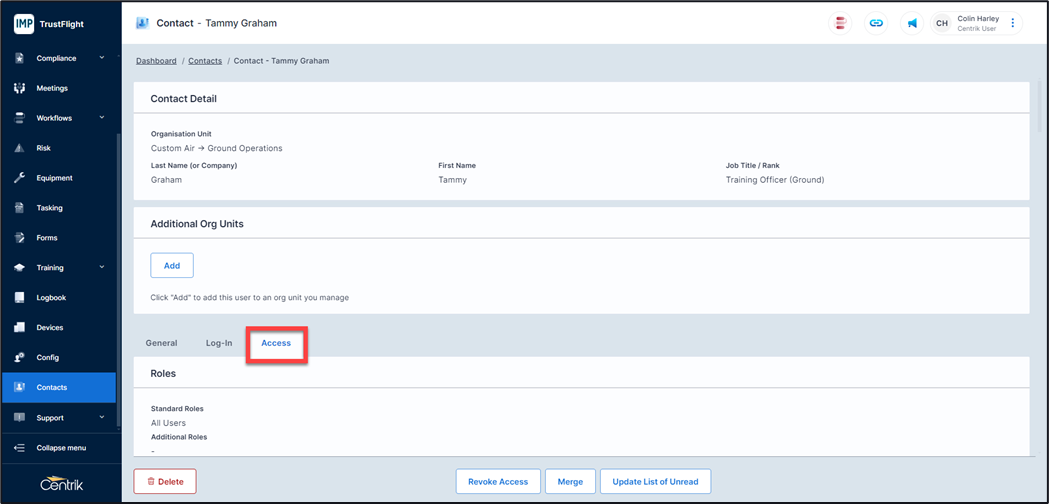Open the megaphone announcements icon
1049x504 pixels.
click(x=912, y=23)
